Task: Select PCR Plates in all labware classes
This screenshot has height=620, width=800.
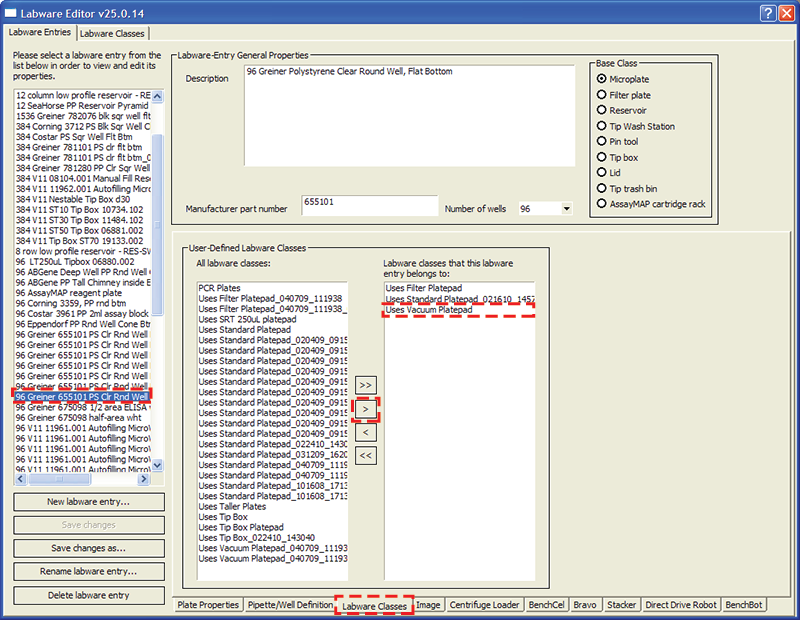Action: coord(222,287)
